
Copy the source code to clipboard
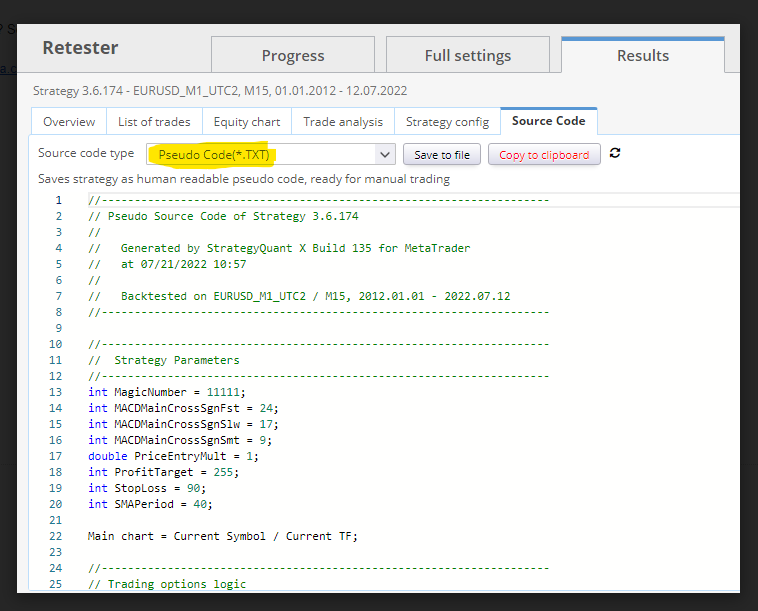pyautogui.click(x=544, y=155)
